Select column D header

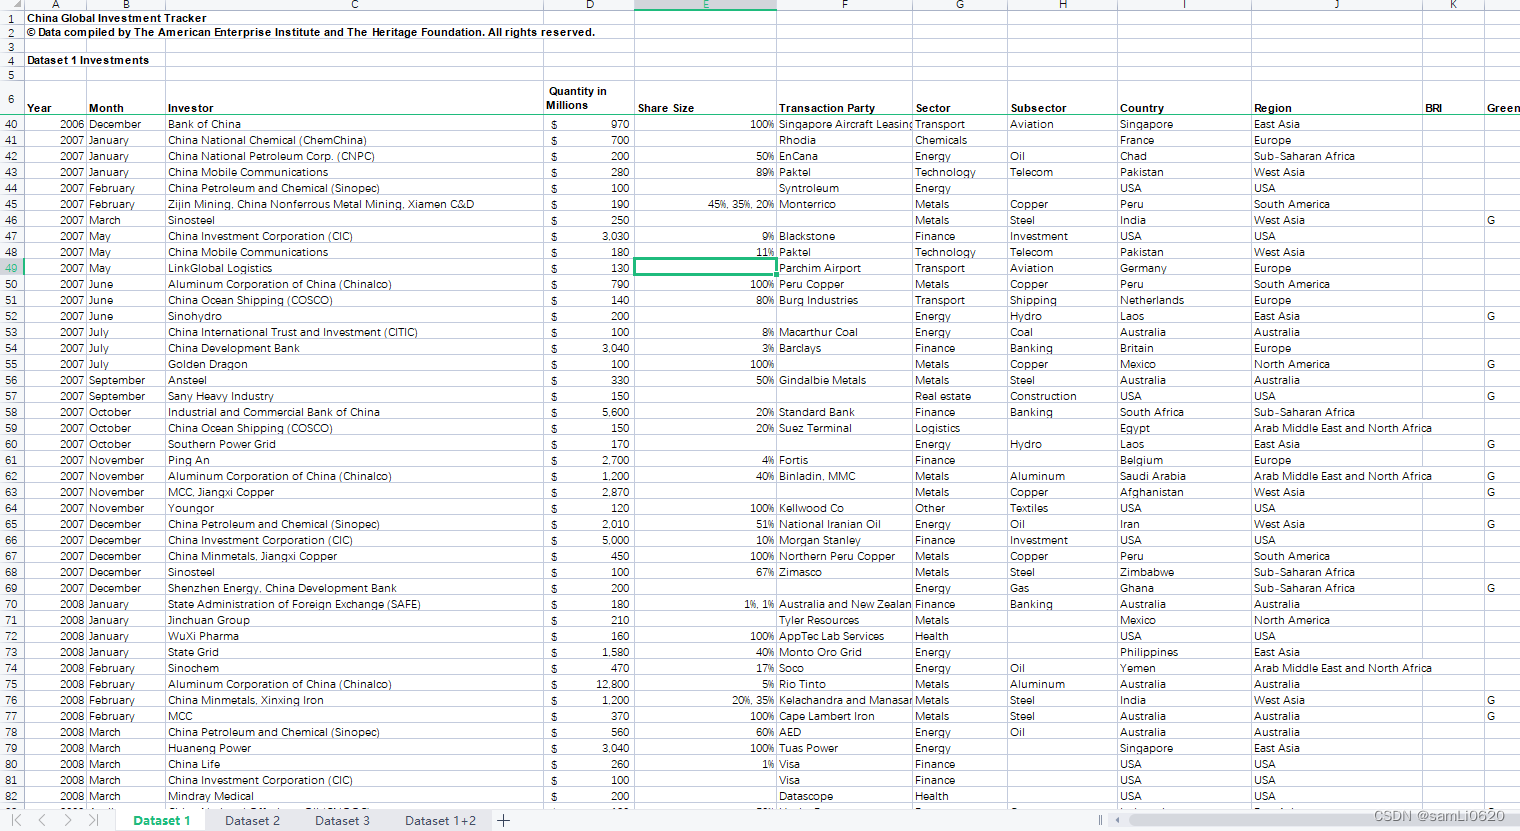[589, 5]
